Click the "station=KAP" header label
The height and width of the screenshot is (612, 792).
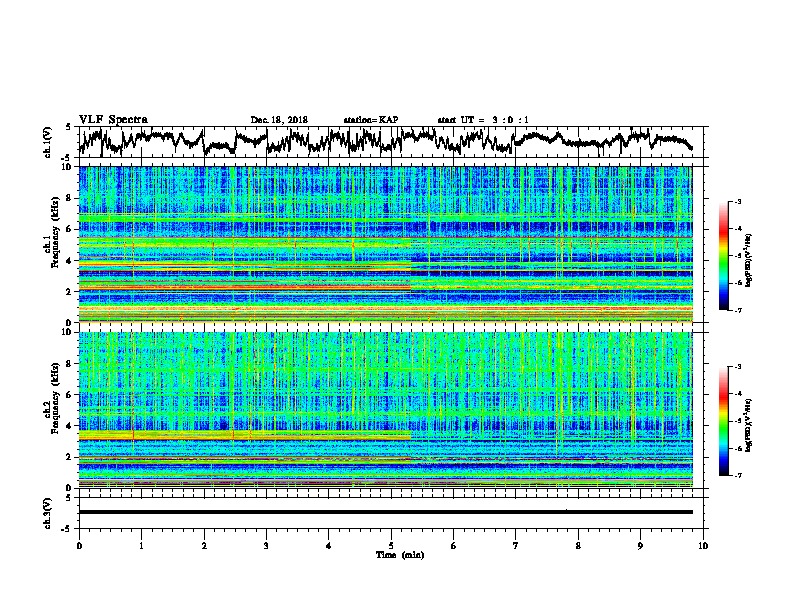[370, 120]
